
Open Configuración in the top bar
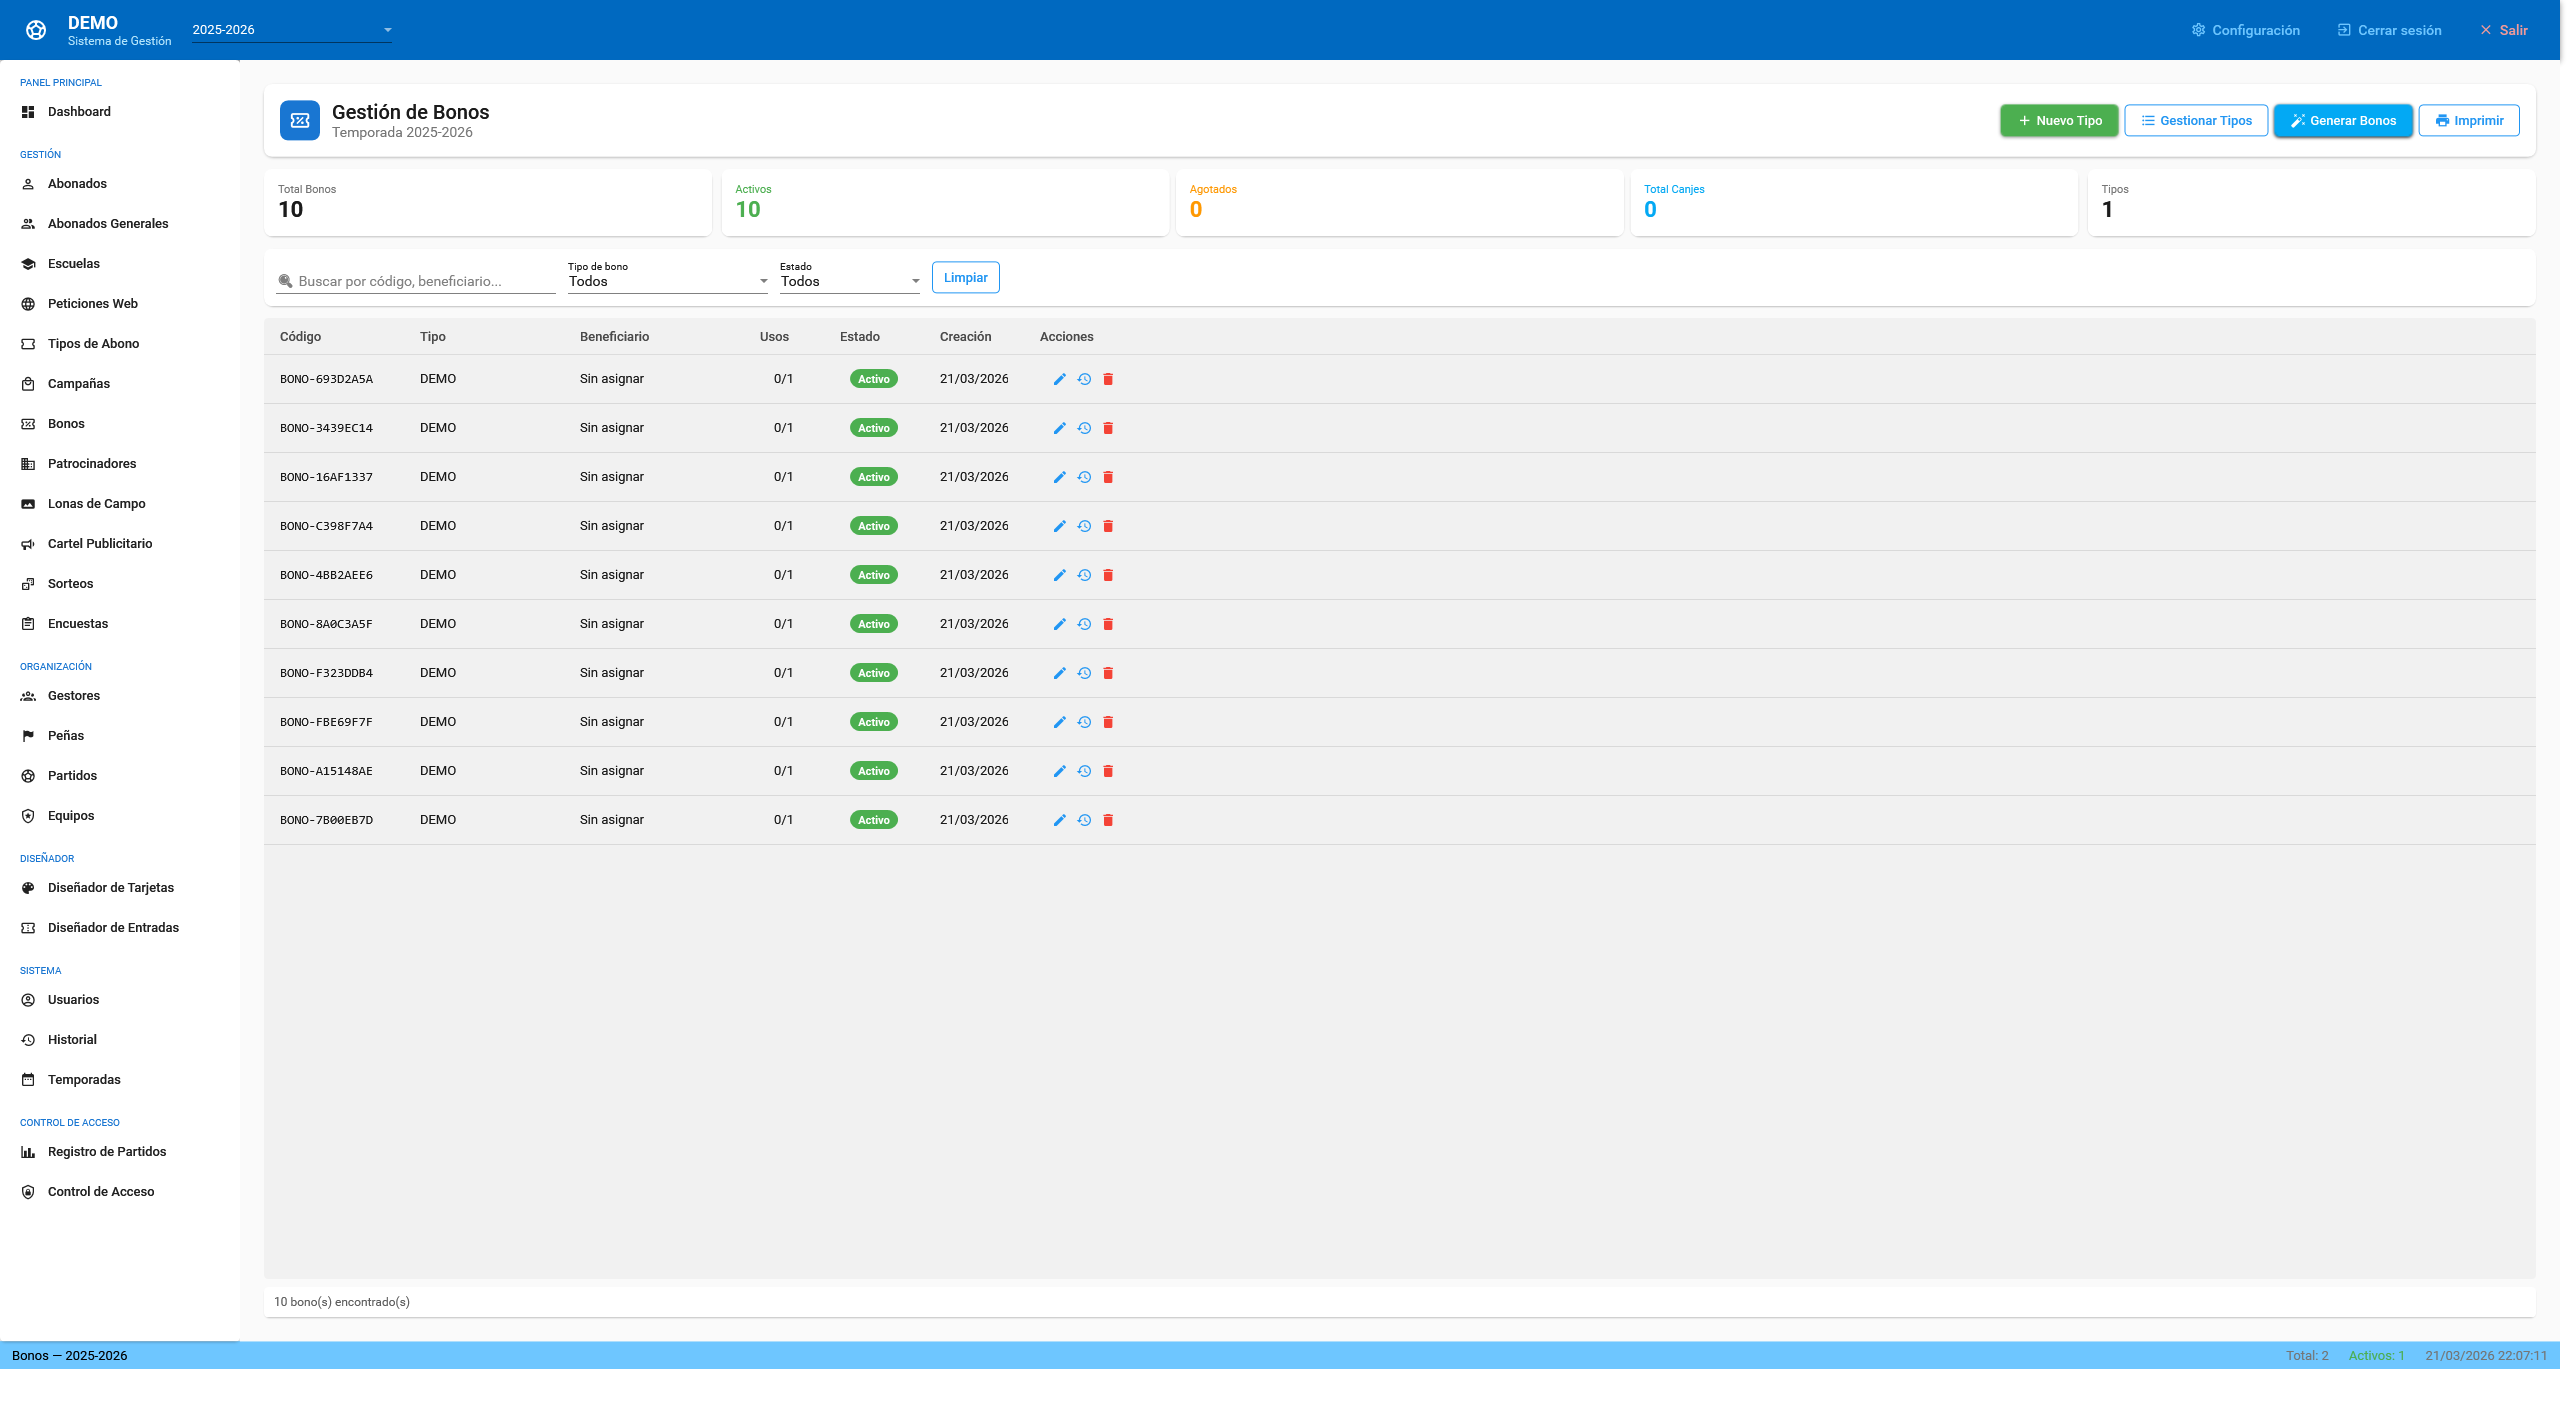coord(2245,30)
